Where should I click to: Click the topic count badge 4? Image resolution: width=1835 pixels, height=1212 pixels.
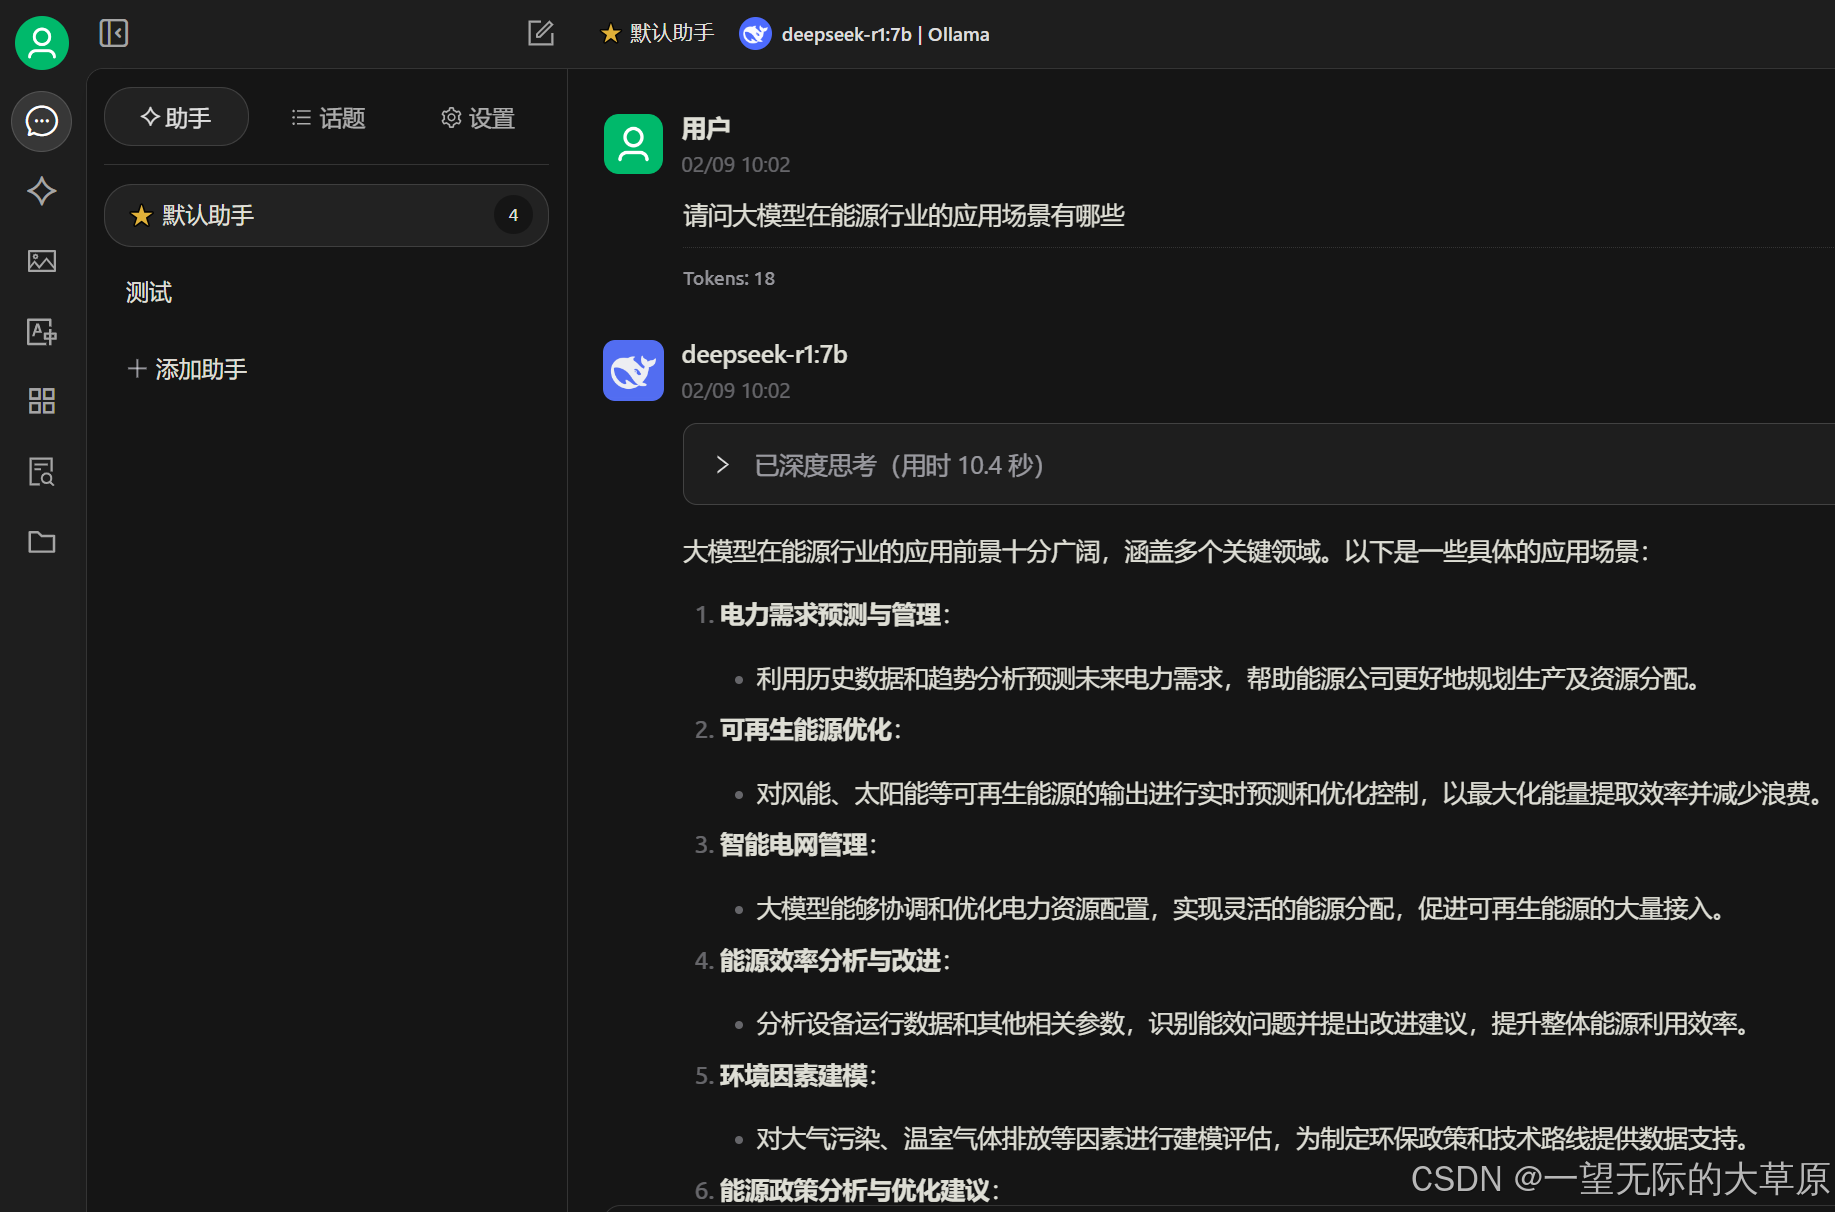pos(513,215)
